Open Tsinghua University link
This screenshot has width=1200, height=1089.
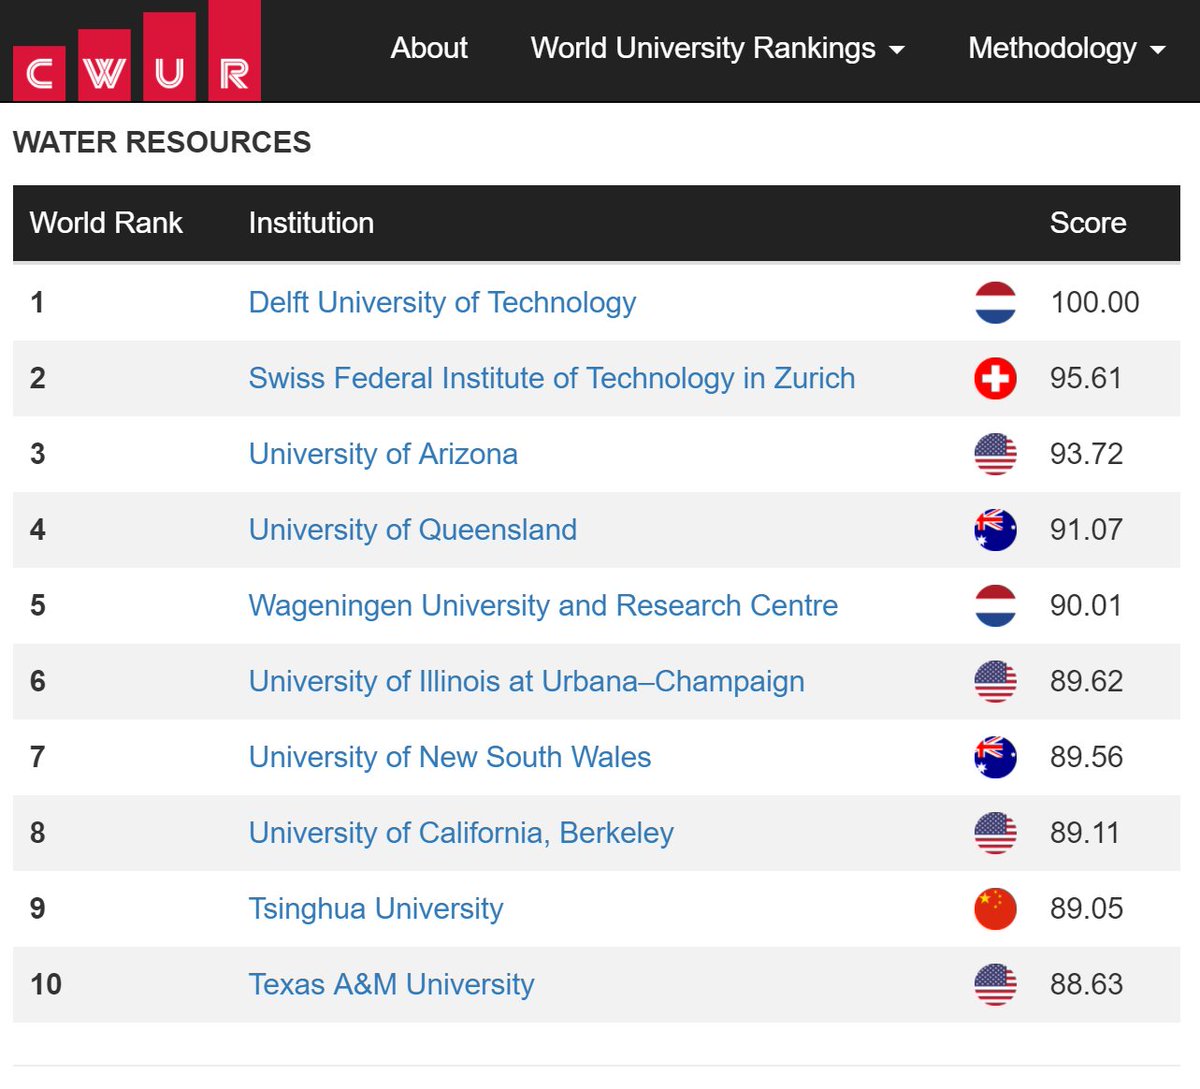click(376, 908)
